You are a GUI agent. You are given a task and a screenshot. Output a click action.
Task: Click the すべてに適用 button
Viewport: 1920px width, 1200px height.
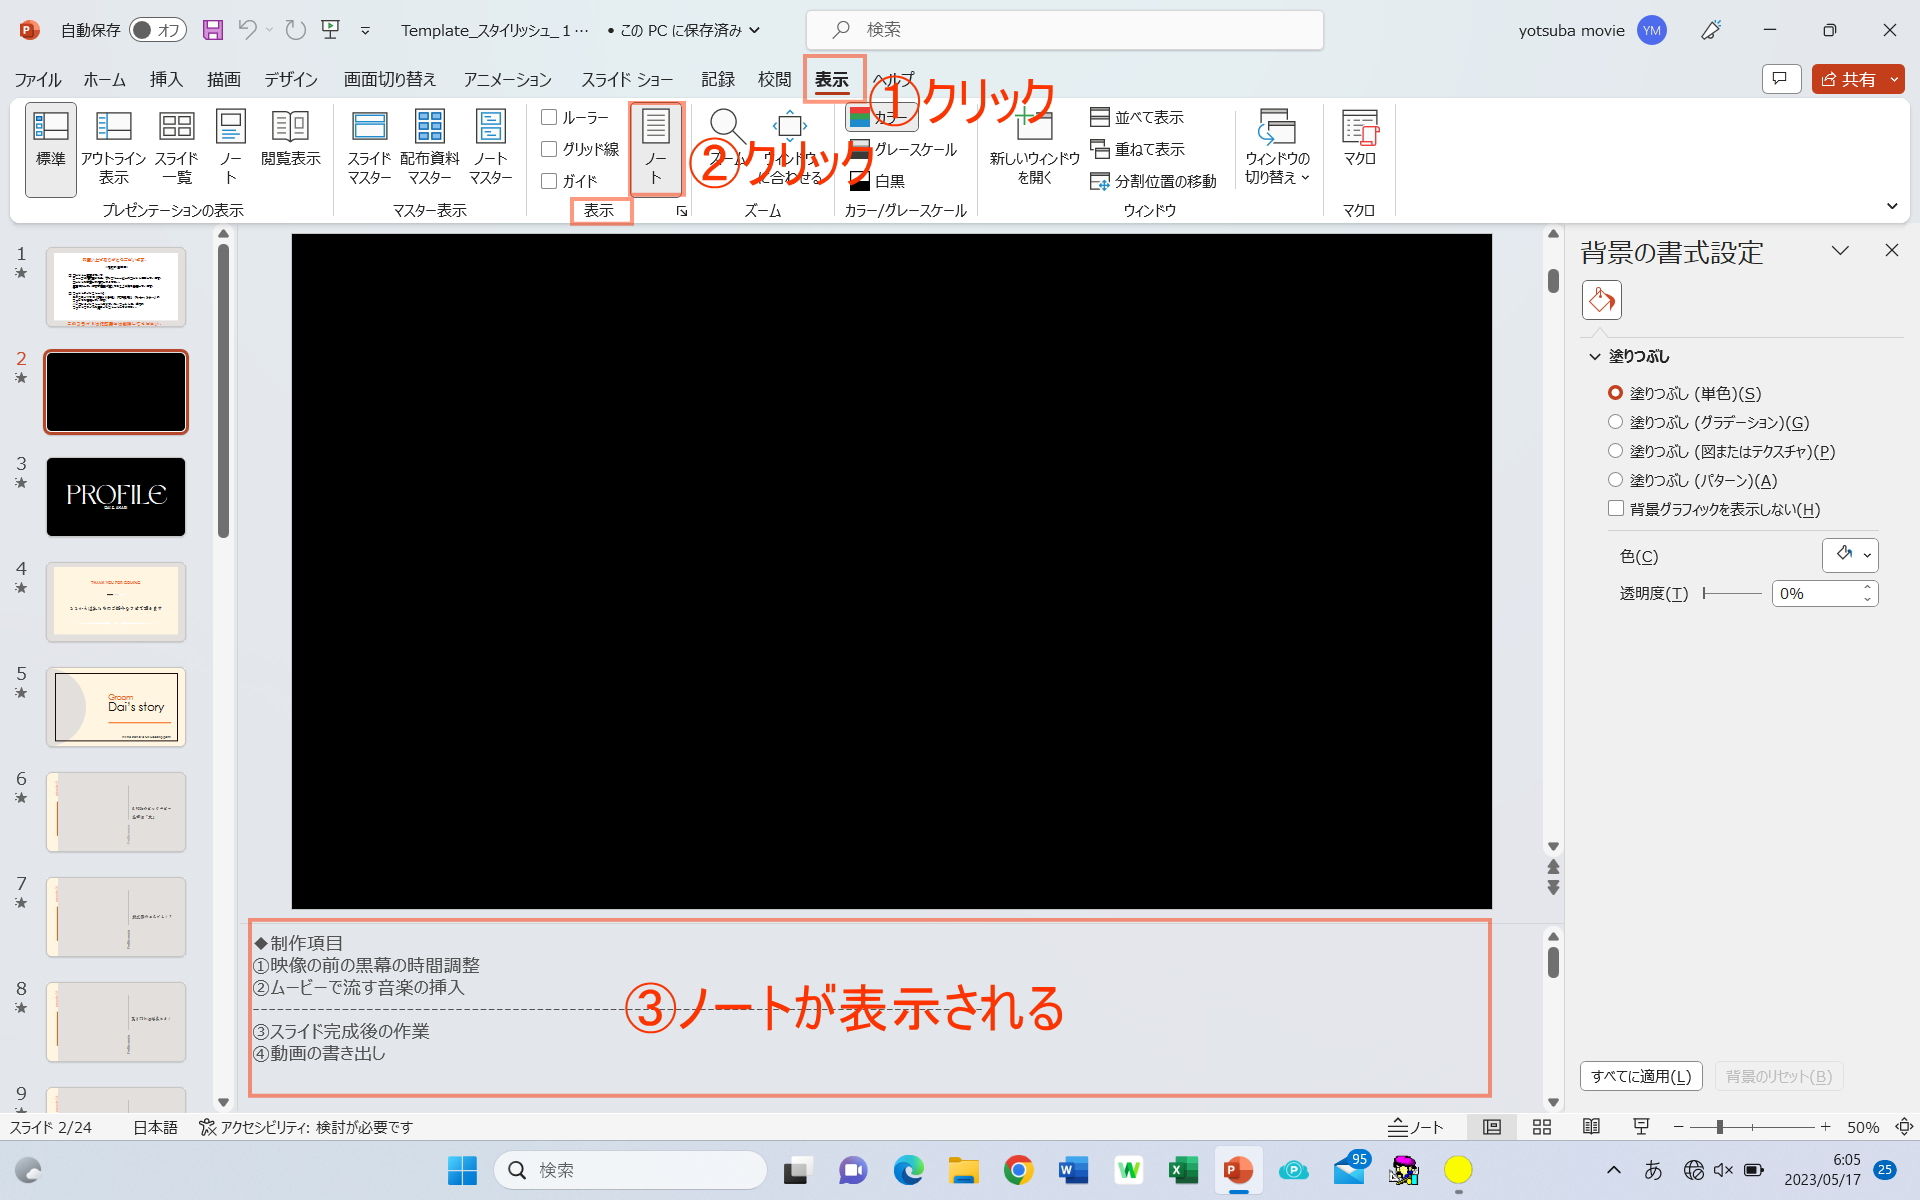click(x=1640, y=1075)
